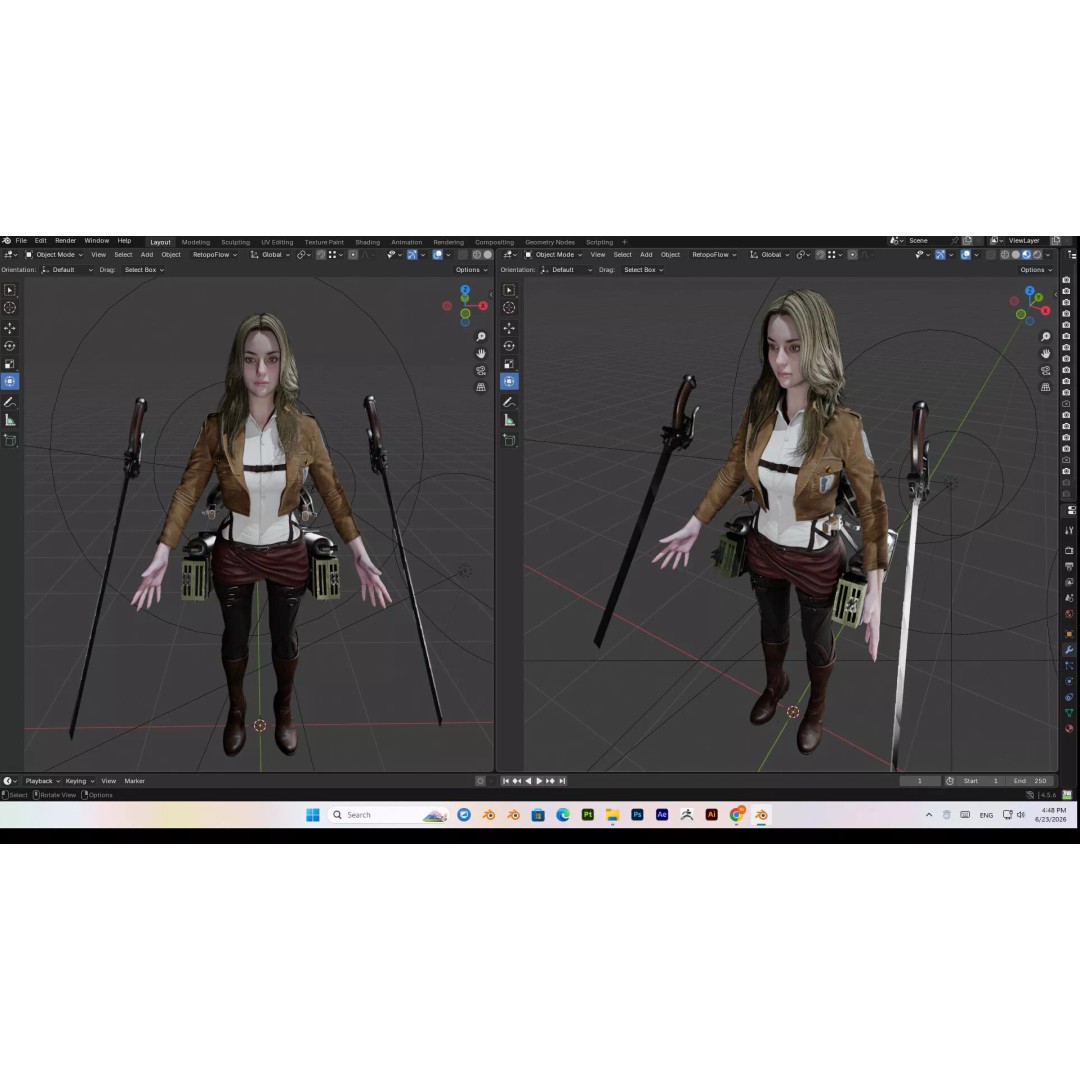Open Drag Select Box dropdown in left viewport

click(144, 270)
